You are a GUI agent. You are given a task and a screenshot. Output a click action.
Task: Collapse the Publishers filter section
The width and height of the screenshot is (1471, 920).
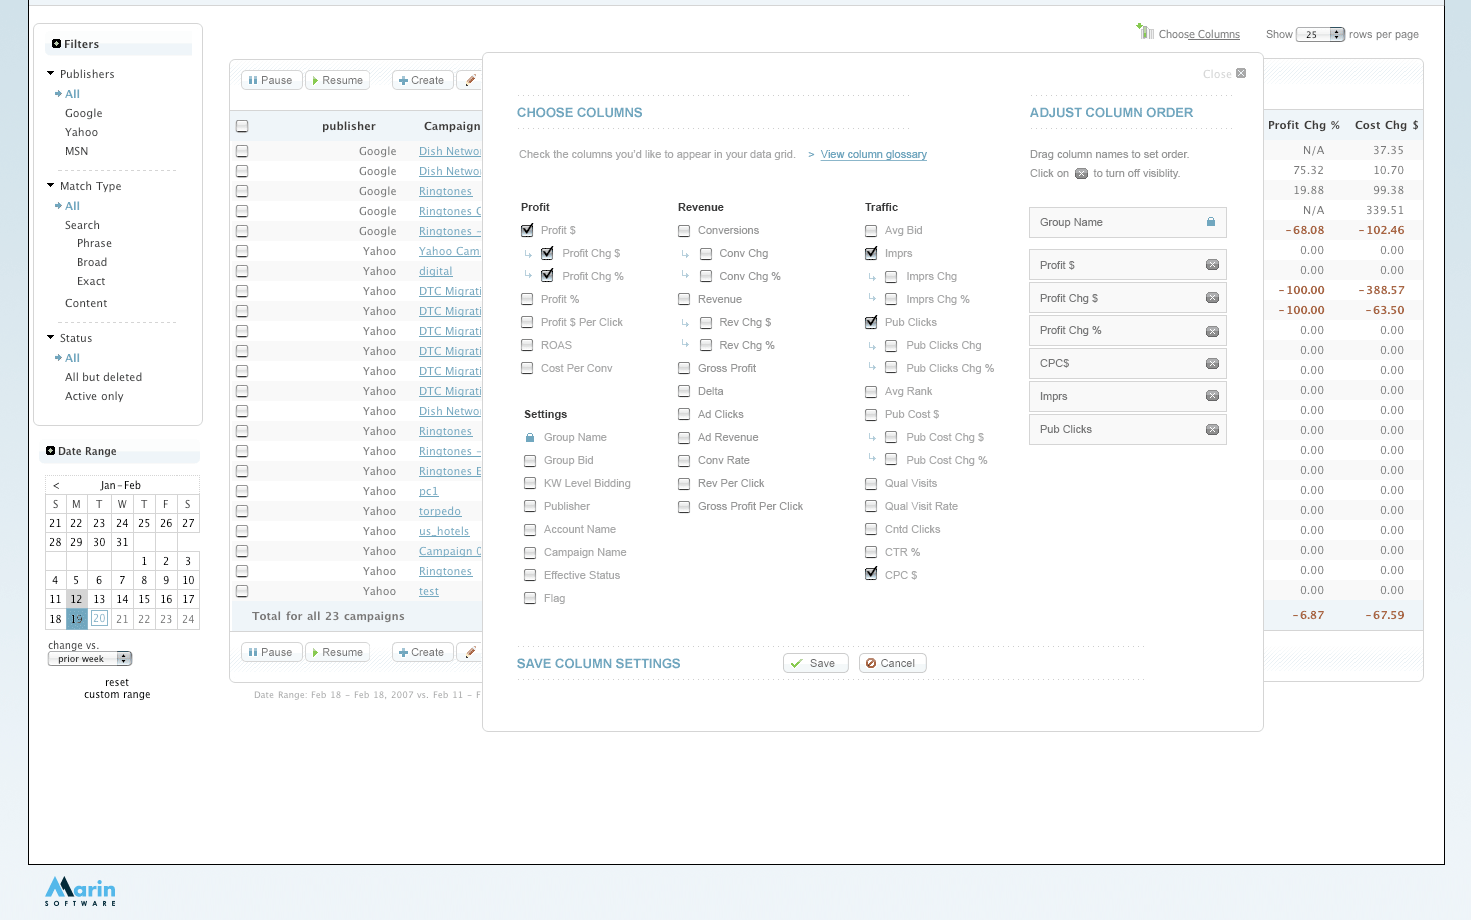51,74
